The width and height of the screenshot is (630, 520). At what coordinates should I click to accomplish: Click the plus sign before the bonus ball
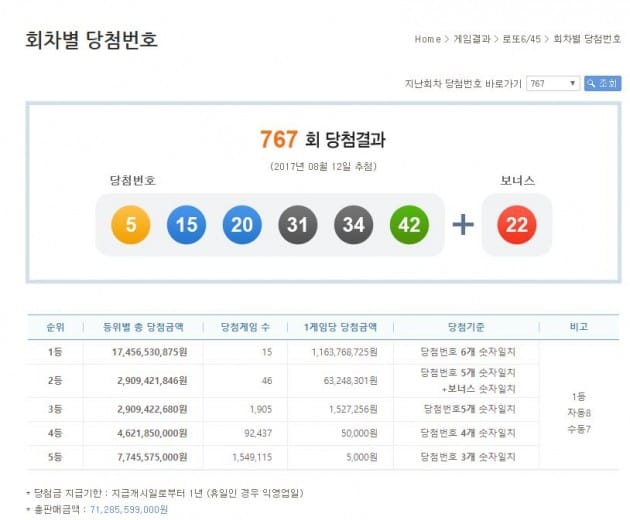pos(463,225)
